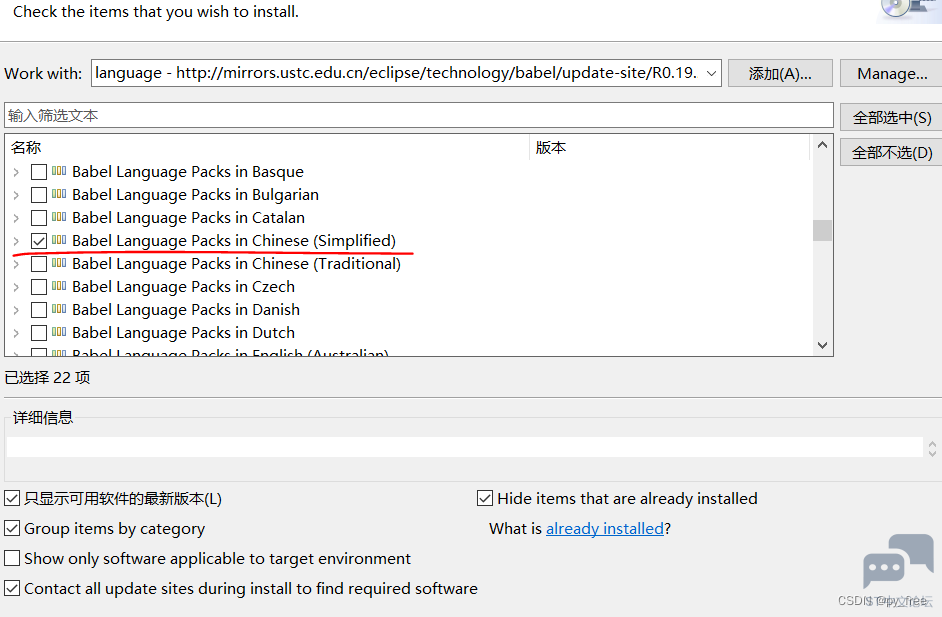The height and width of the screenshot is (617, 942).
Task: Focus the 输入筛选文本 filter text field
Action: [x=418, y=116]
